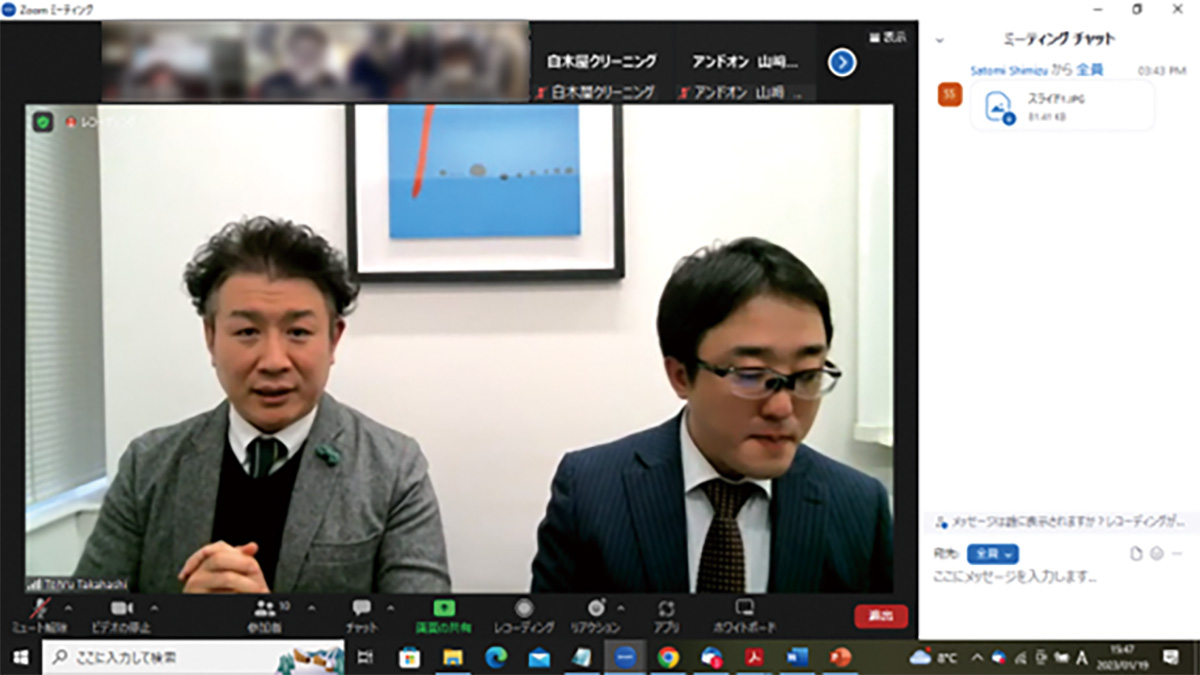Open Microsoft Word from taskbar

797,657
